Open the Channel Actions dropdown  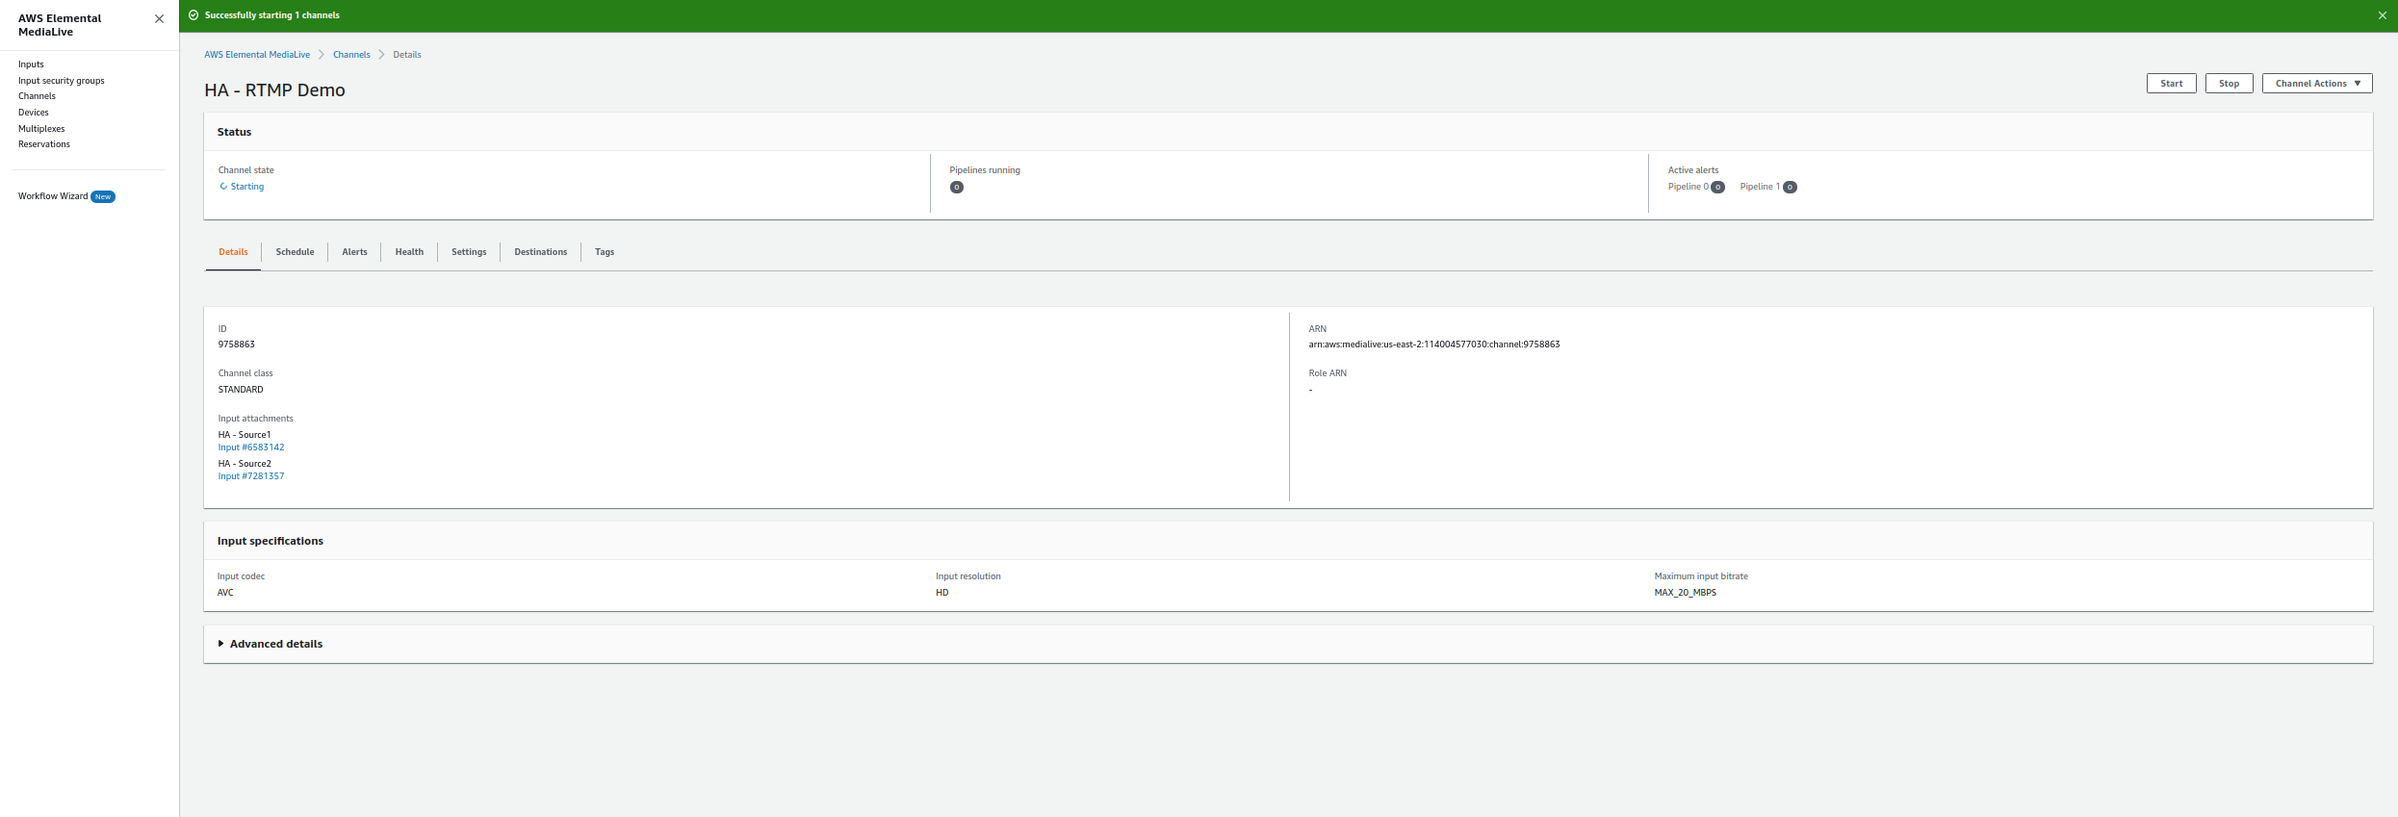(2317, 83)
